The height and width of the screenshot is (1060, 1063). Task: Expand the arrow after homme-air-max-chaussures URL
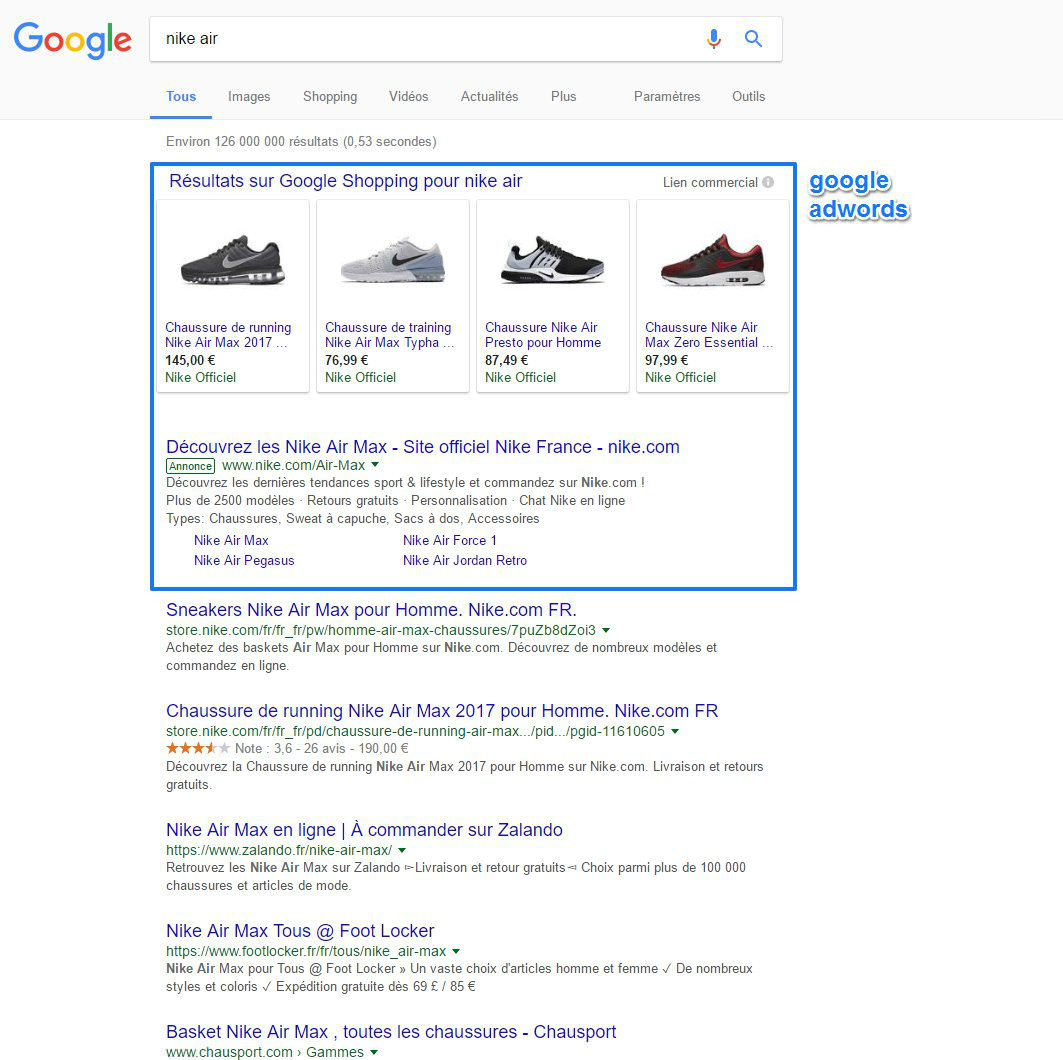tap(606, 630)
